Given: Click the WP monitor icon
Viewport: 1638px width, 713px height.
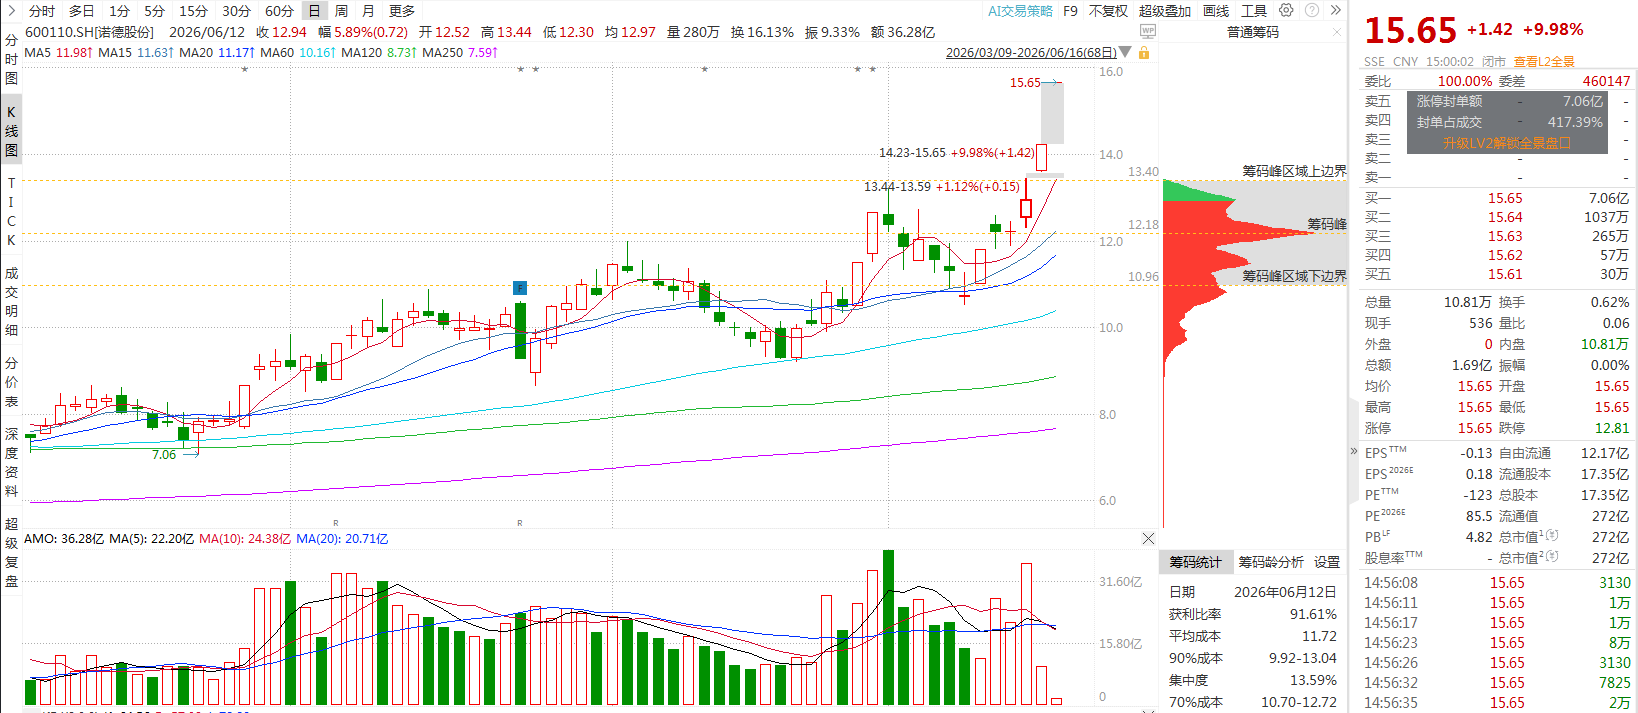Looking at the screenshot, I should coord(1148,32).
